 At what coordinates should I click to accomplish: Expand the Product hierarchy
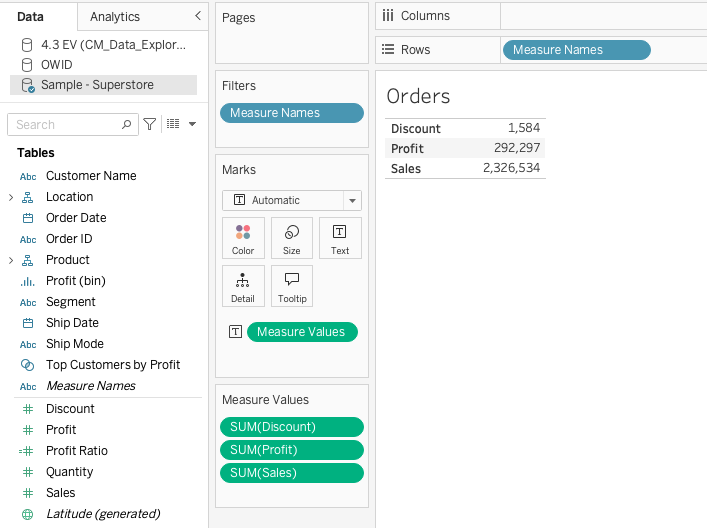(11, 260)
